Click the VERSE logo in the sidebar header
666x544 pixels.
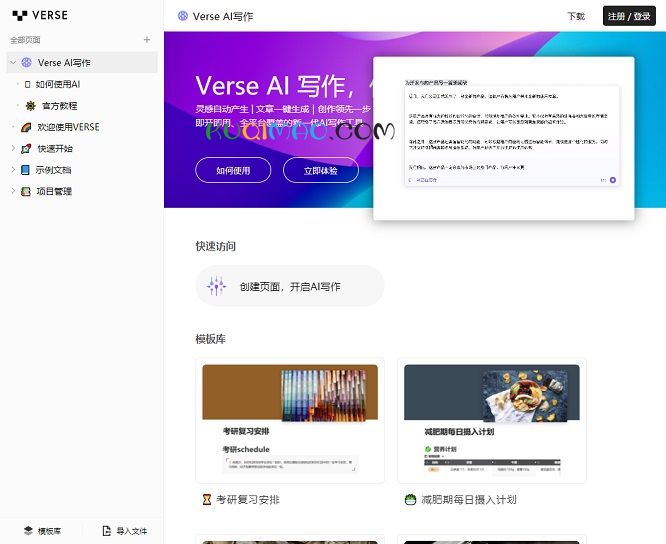tap(40, 15)
